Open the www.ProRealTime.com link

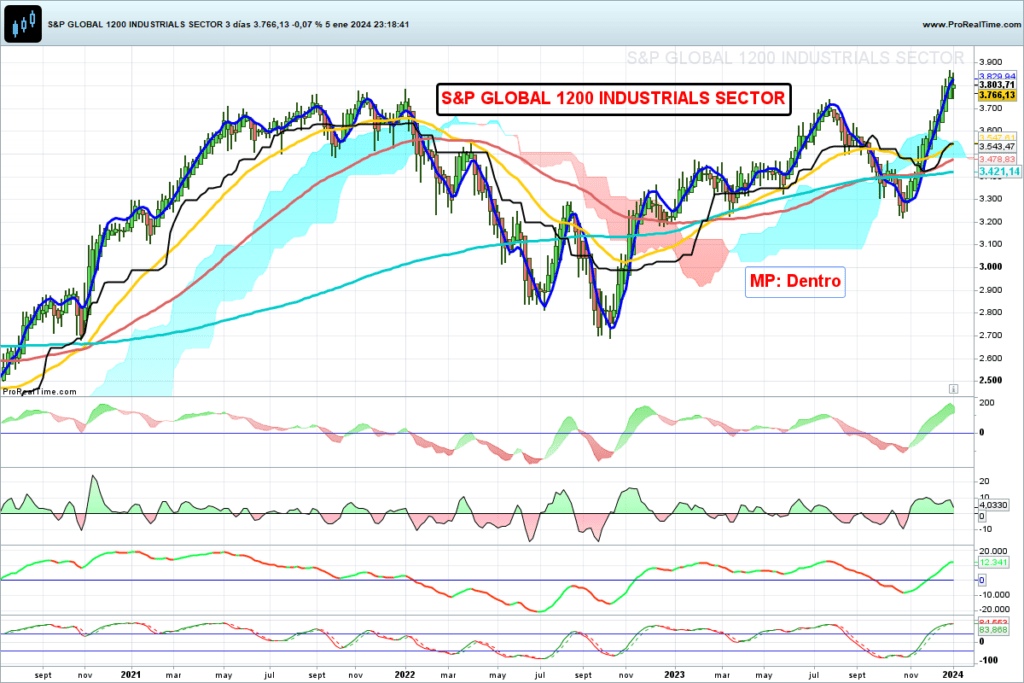(x=971, y=24)
